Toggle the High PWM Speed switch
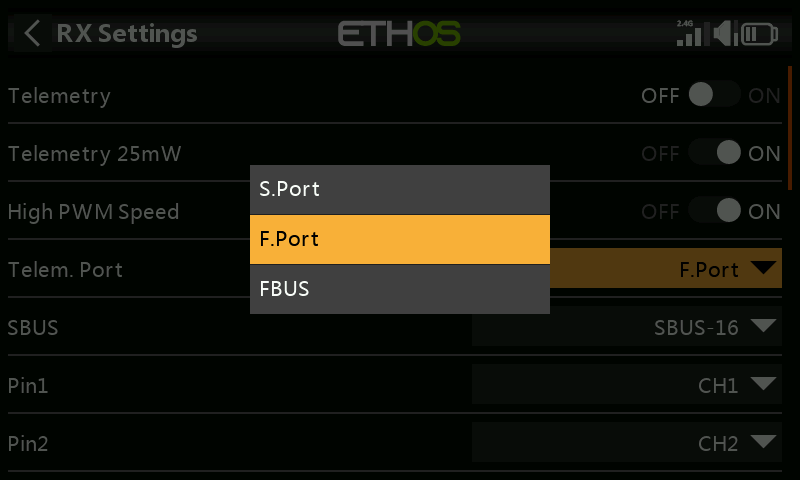Screen dimensions: 800x480 [714, 210]
